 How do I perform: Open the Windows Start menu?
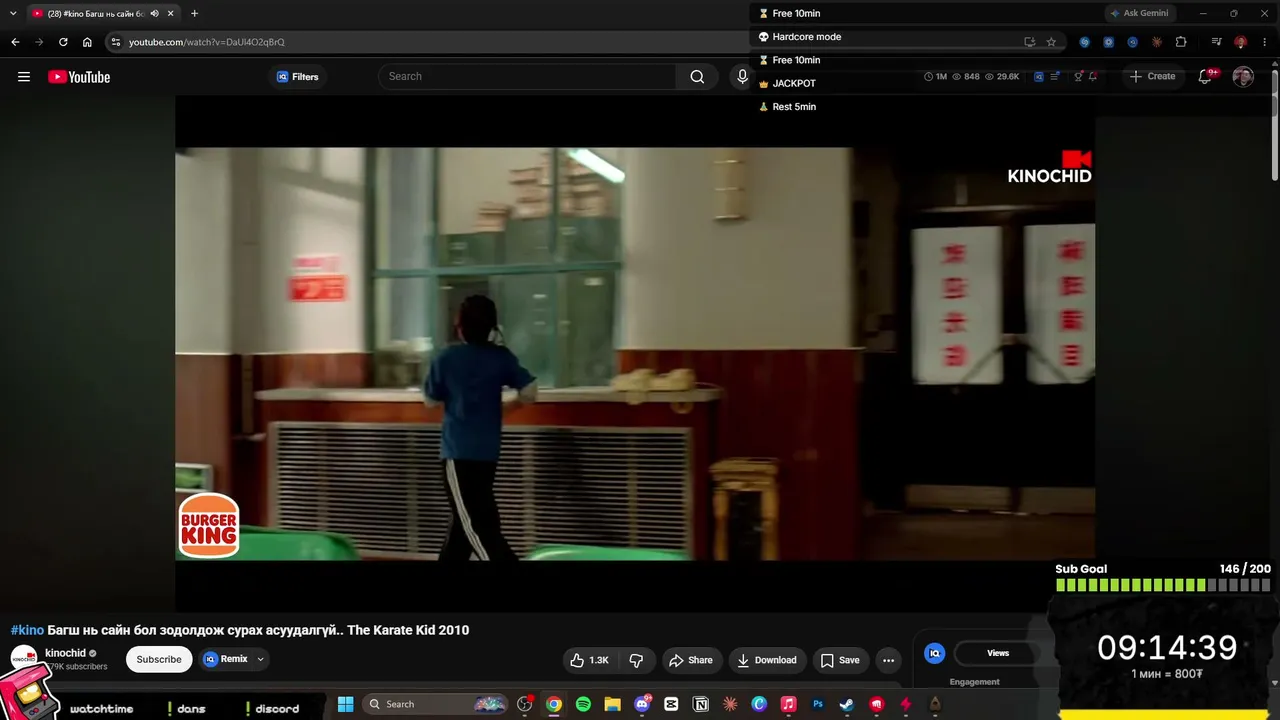[345, 704]
